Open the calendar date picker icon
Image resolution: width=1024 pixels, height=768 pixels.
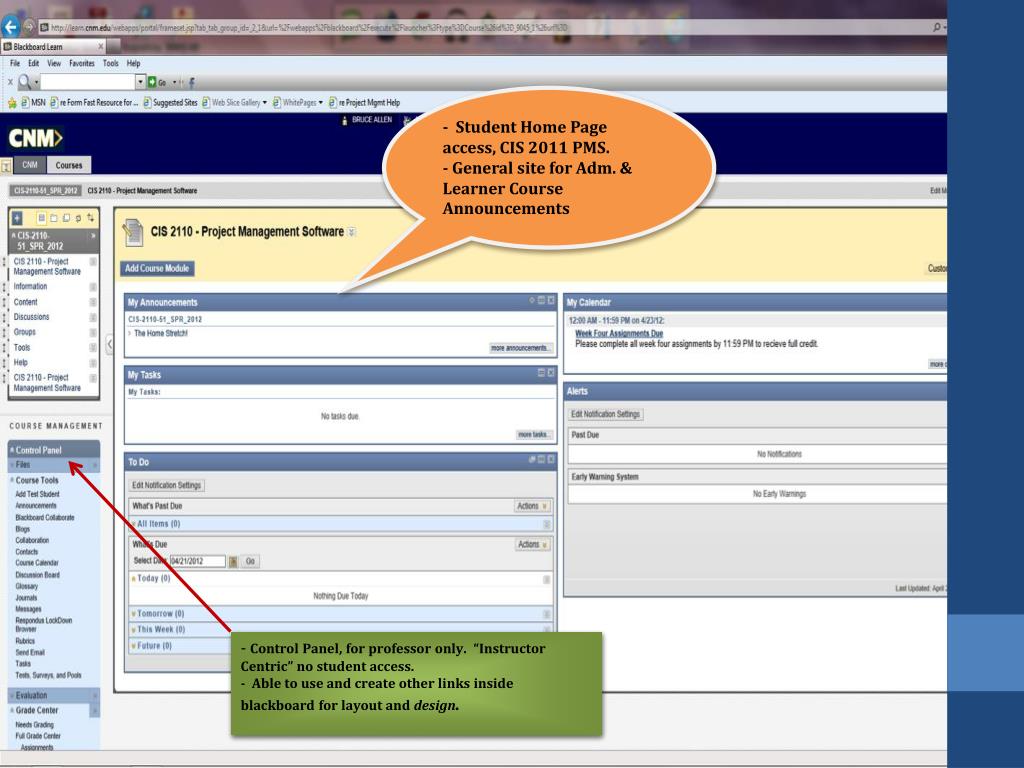[x=233, y=562]
